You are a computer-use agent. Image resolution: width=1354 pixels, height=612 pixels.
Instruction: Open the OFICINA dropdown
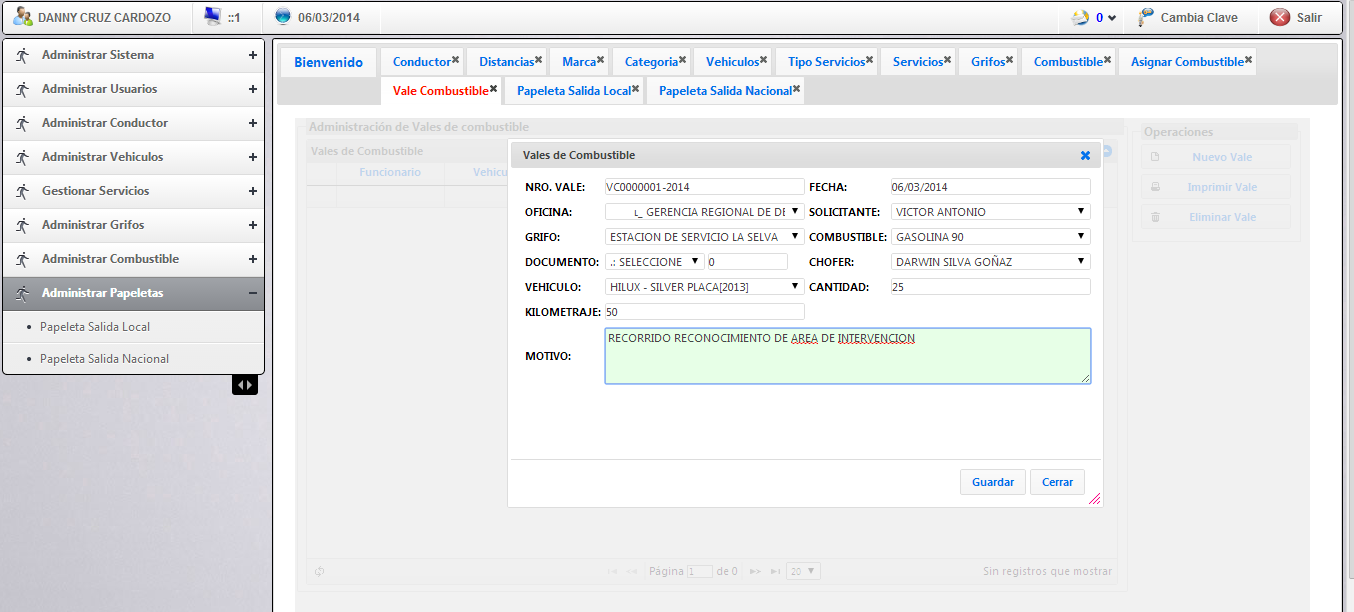coord(705,212)
